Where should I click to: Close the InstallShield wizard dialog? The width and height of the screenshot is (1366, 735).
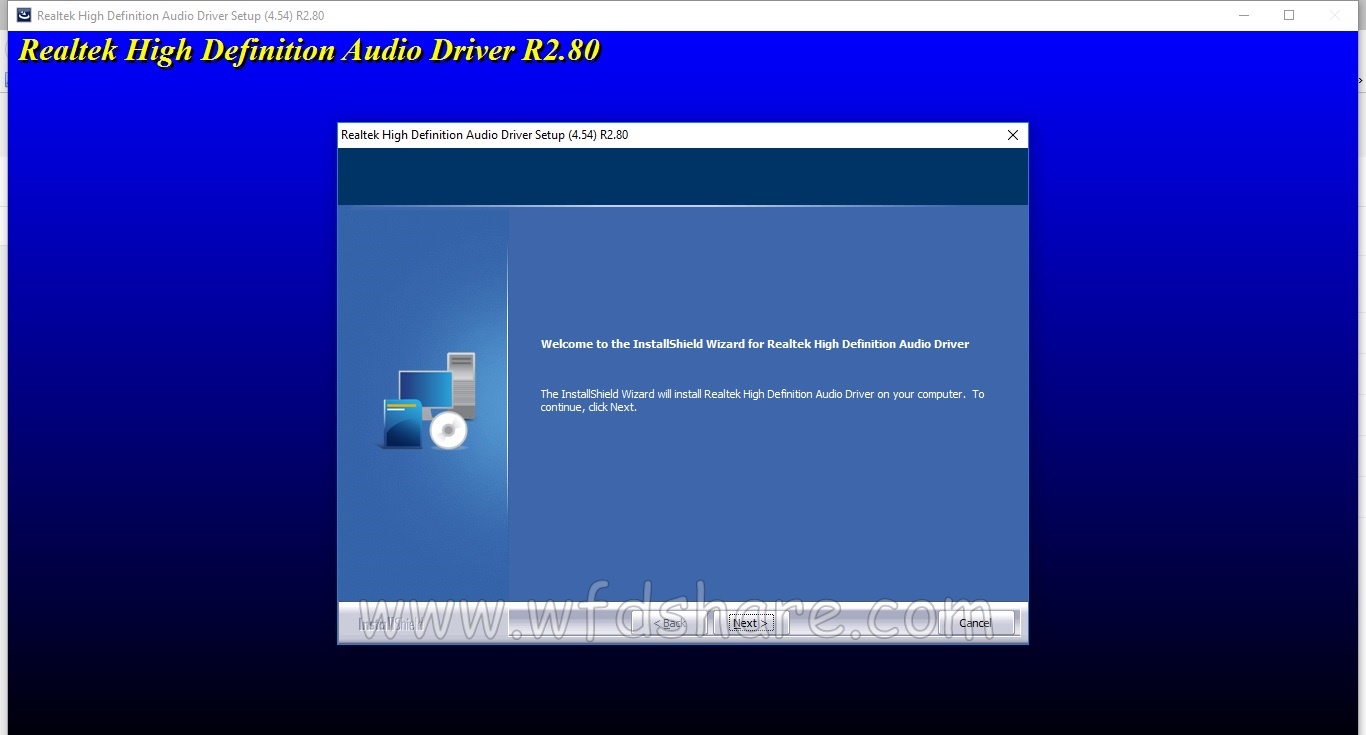coord(1013,135)
